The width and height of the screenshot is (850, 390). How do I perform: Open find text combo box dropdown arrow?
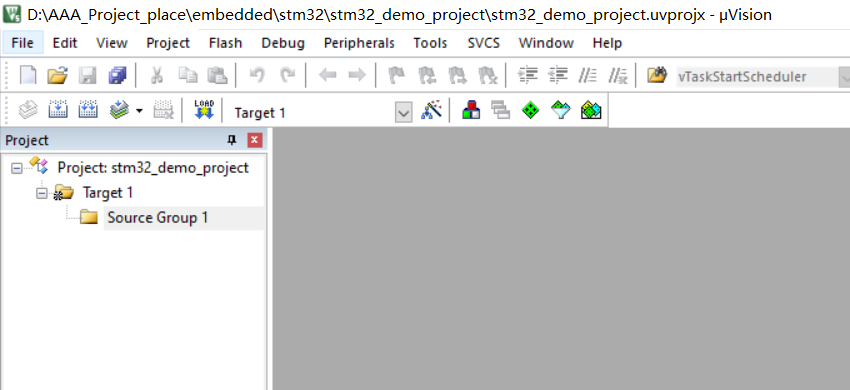844,78
